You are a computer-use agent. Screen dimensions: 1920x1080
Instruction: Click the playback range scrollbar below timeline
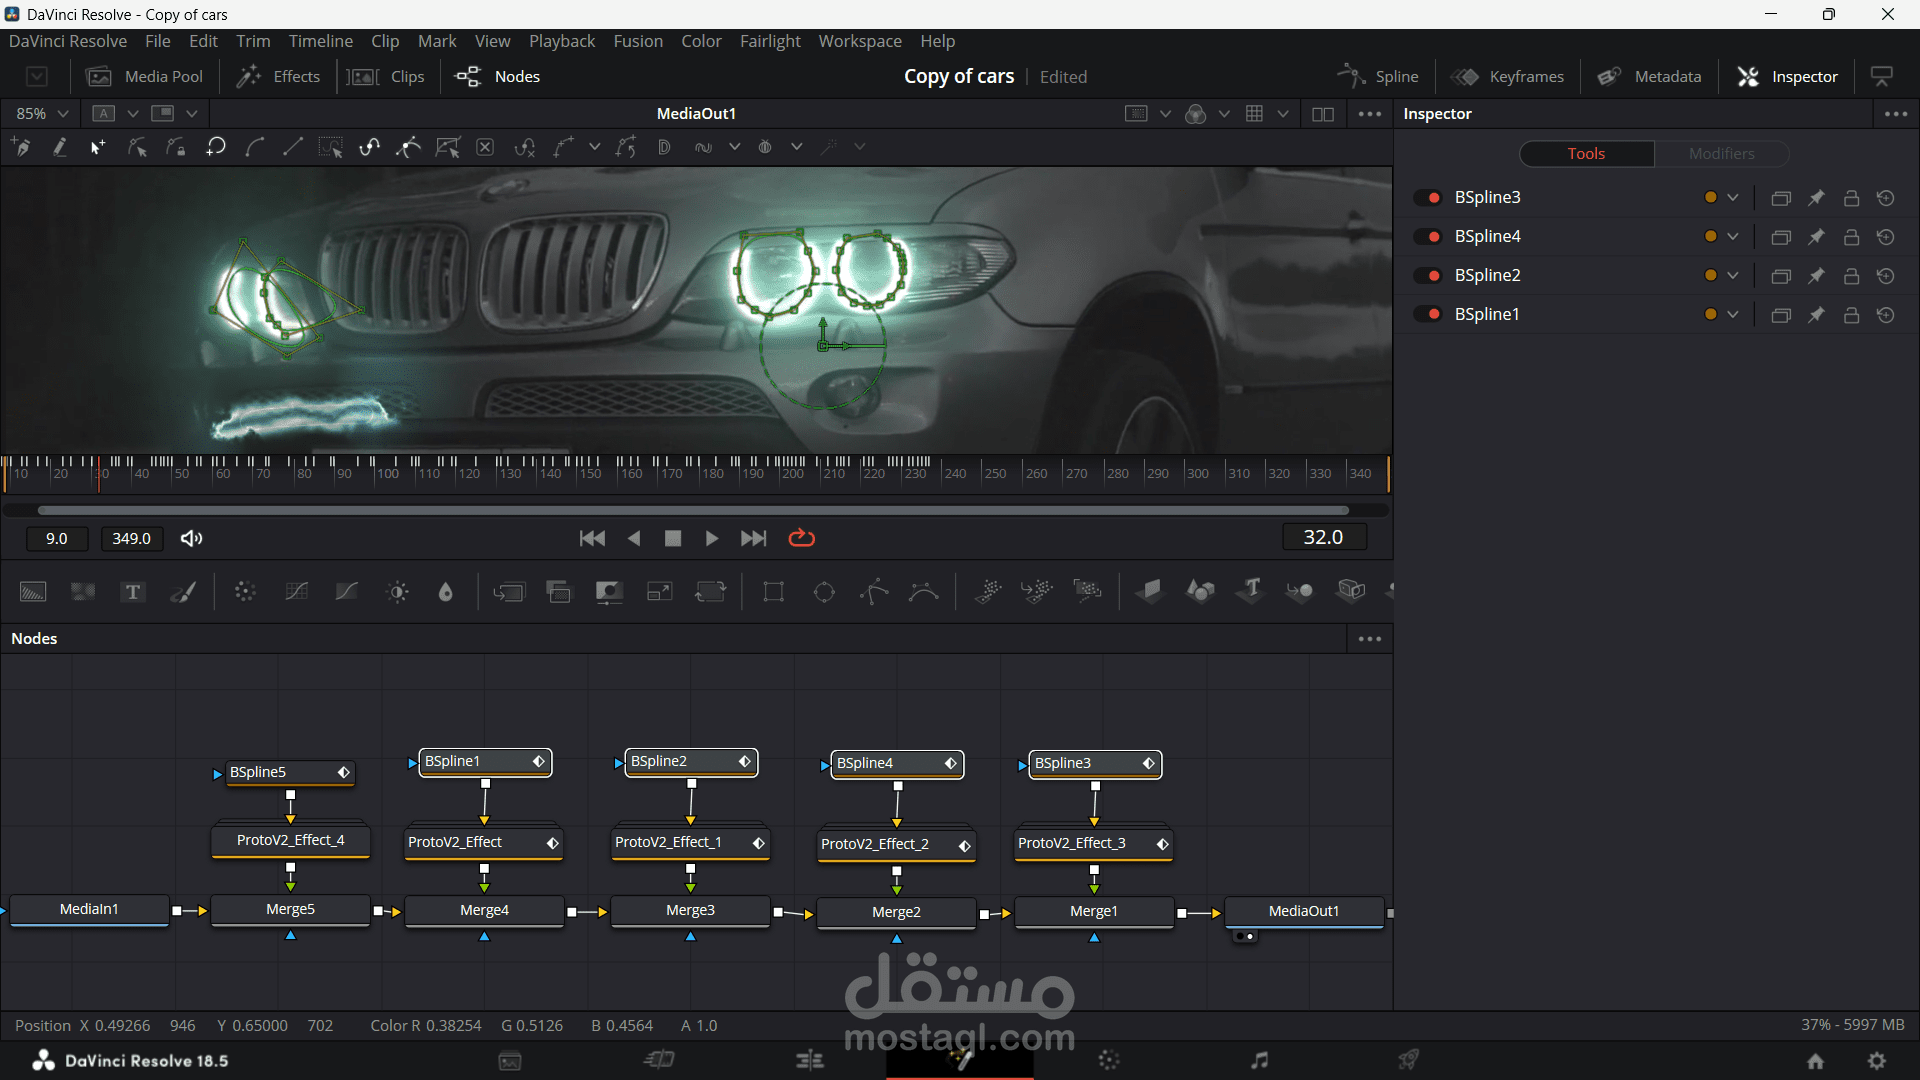tap(693, 510)
